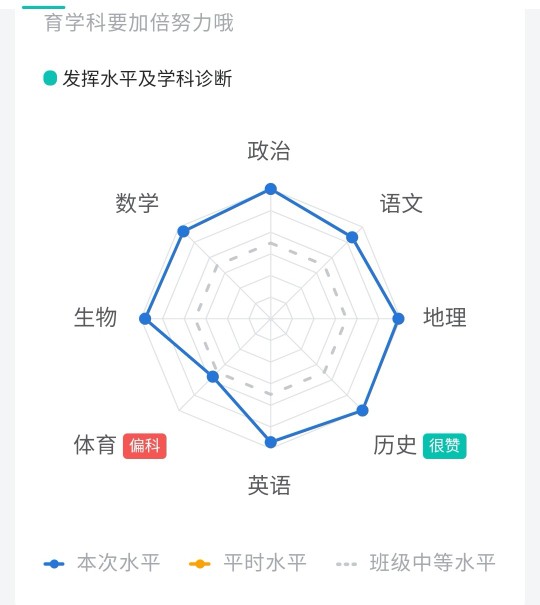Viewport: 540px width, 605px height.
Task: Select the 地理 data point on radar
Action: (x=398, y=319)
